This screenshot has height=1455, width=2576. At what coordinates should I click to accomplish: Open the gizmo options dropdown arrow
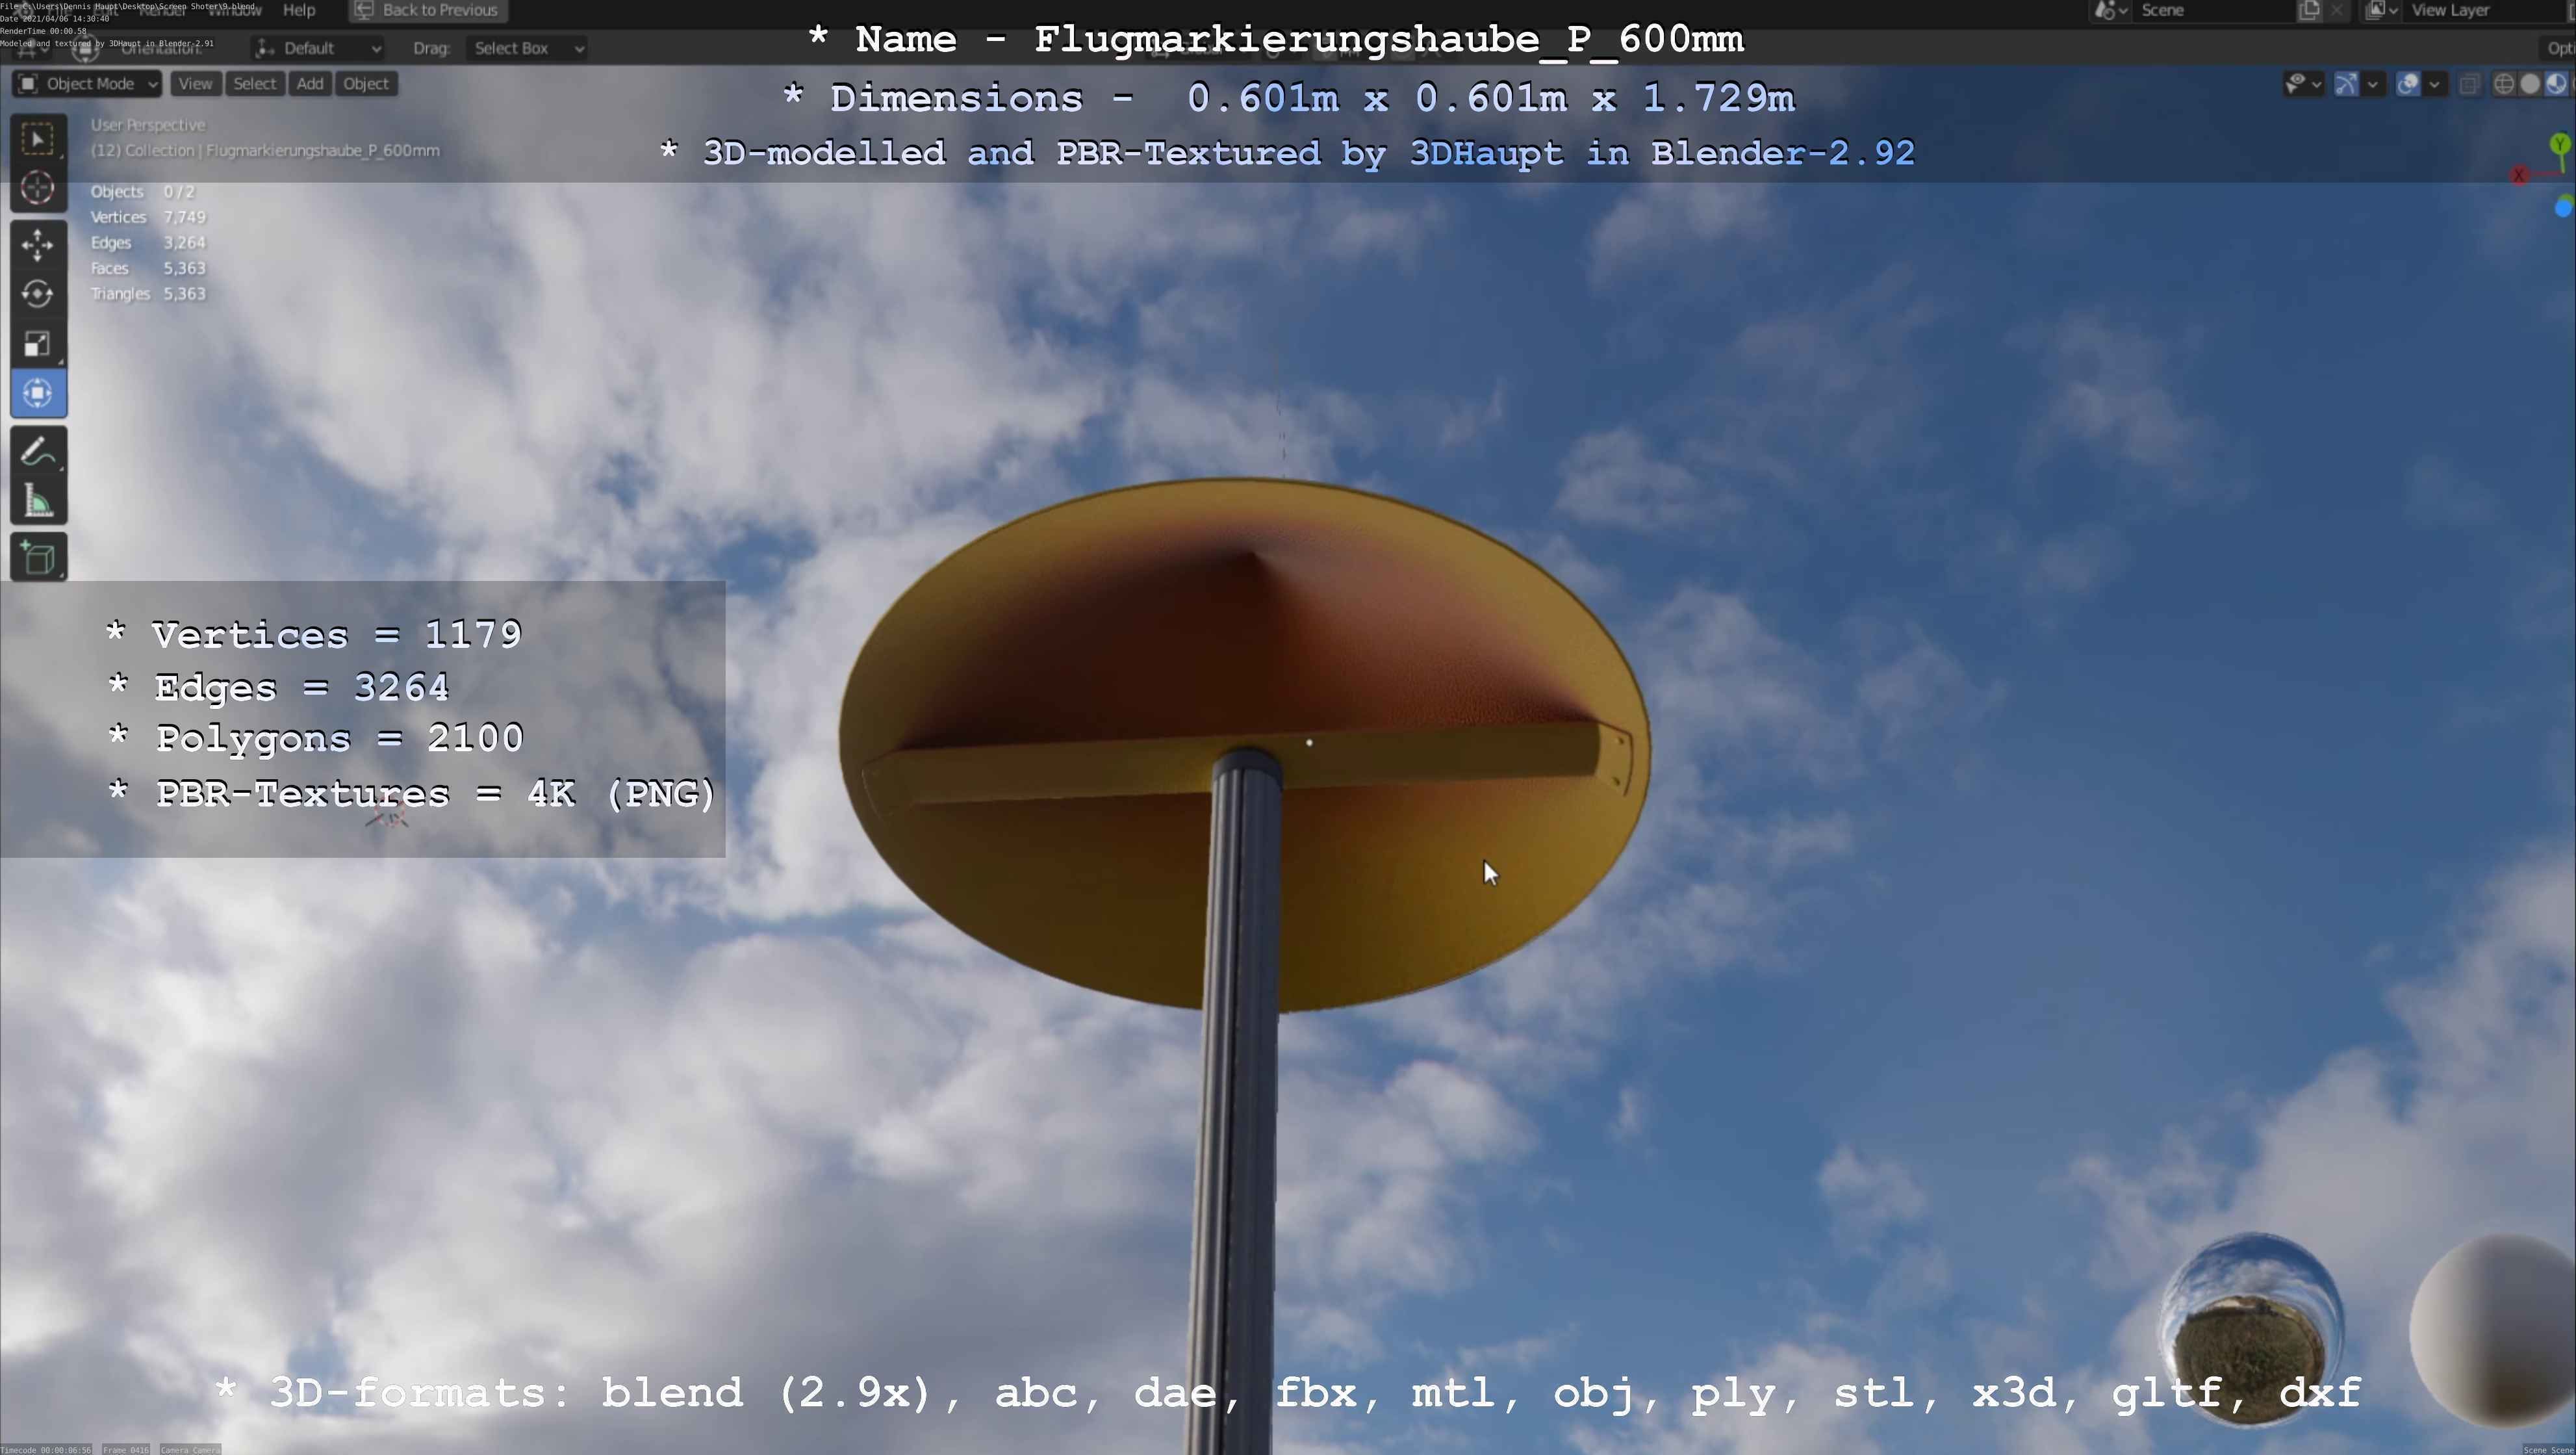2372,84
